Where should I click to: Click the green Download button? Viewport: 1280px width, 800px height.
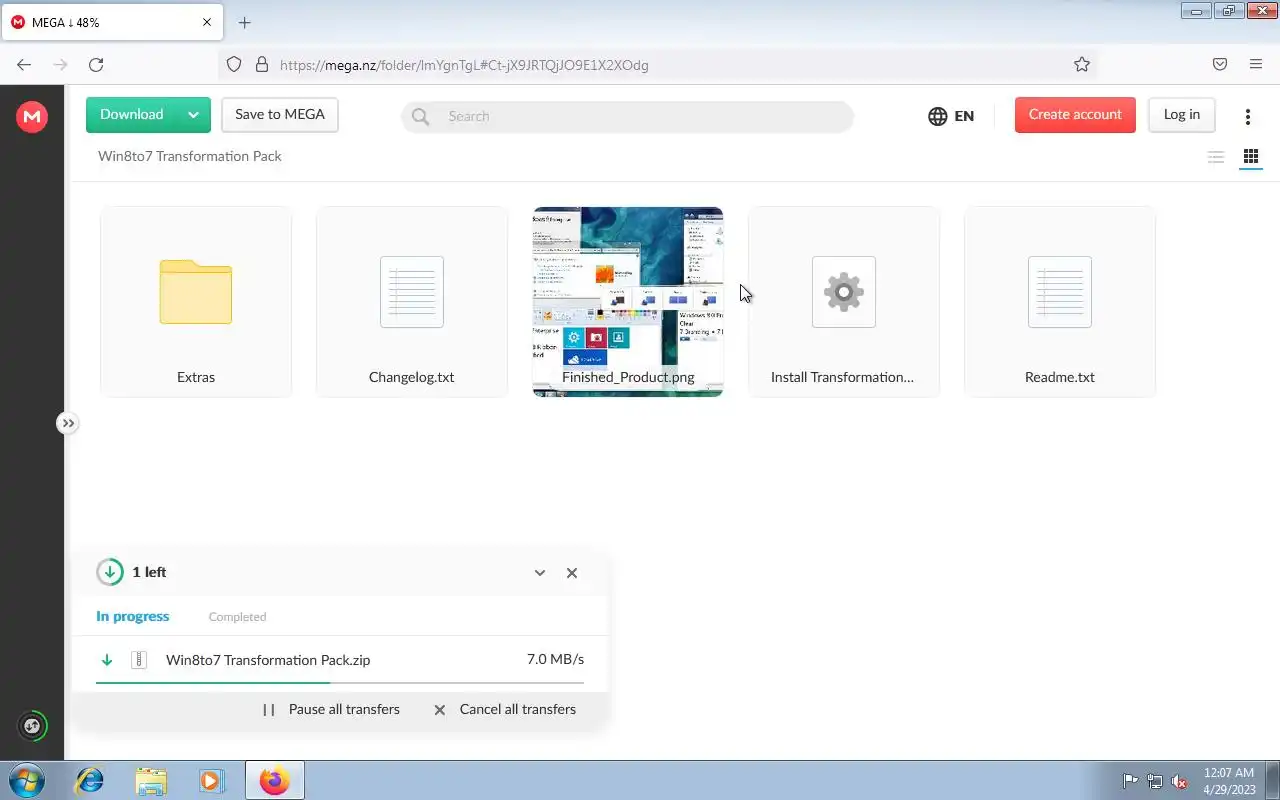132,115
